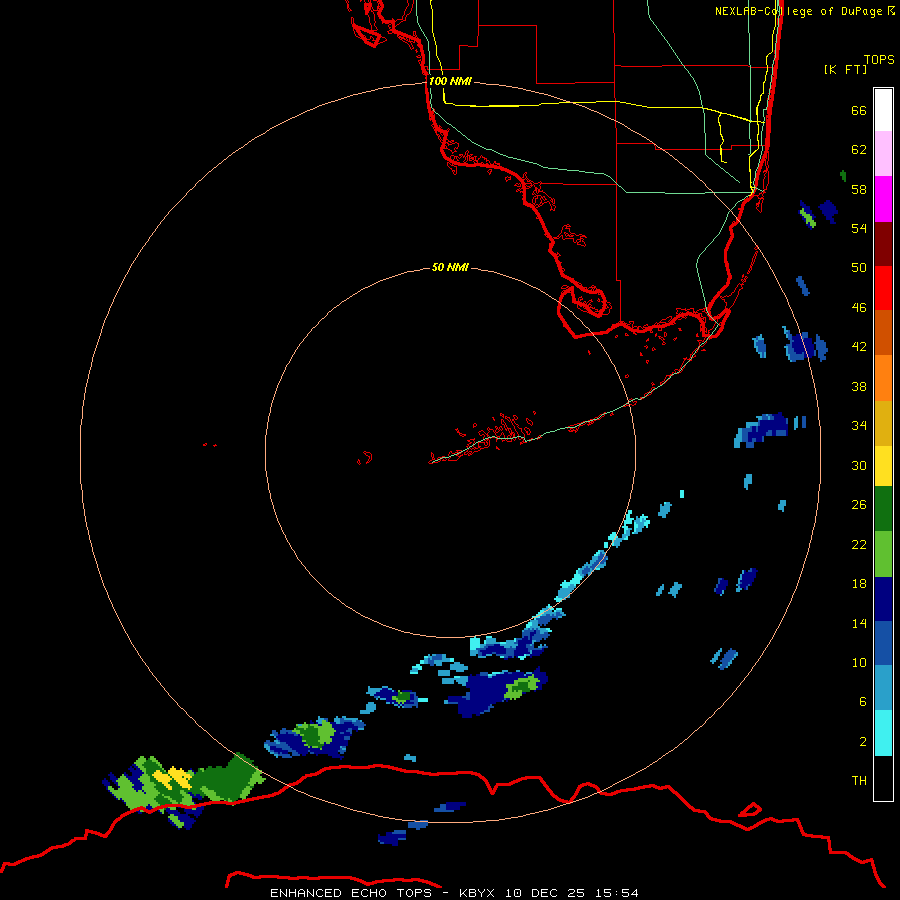Click the legend value "26"
Screen dimensions: 900x900
(x=859, y=505)
